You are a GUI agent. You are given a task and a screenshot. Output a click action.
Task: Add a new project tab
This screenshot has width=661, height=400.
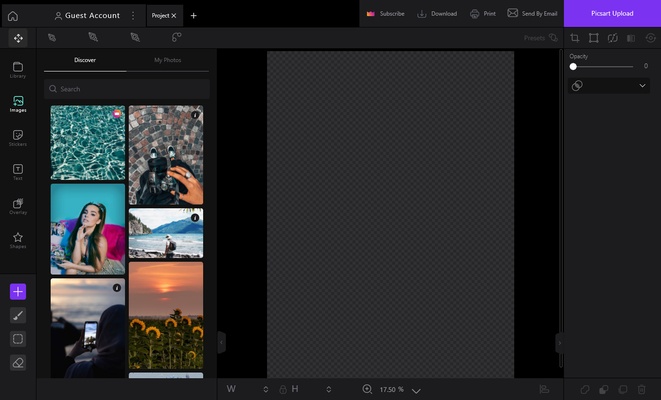click(x=193, y=16)
